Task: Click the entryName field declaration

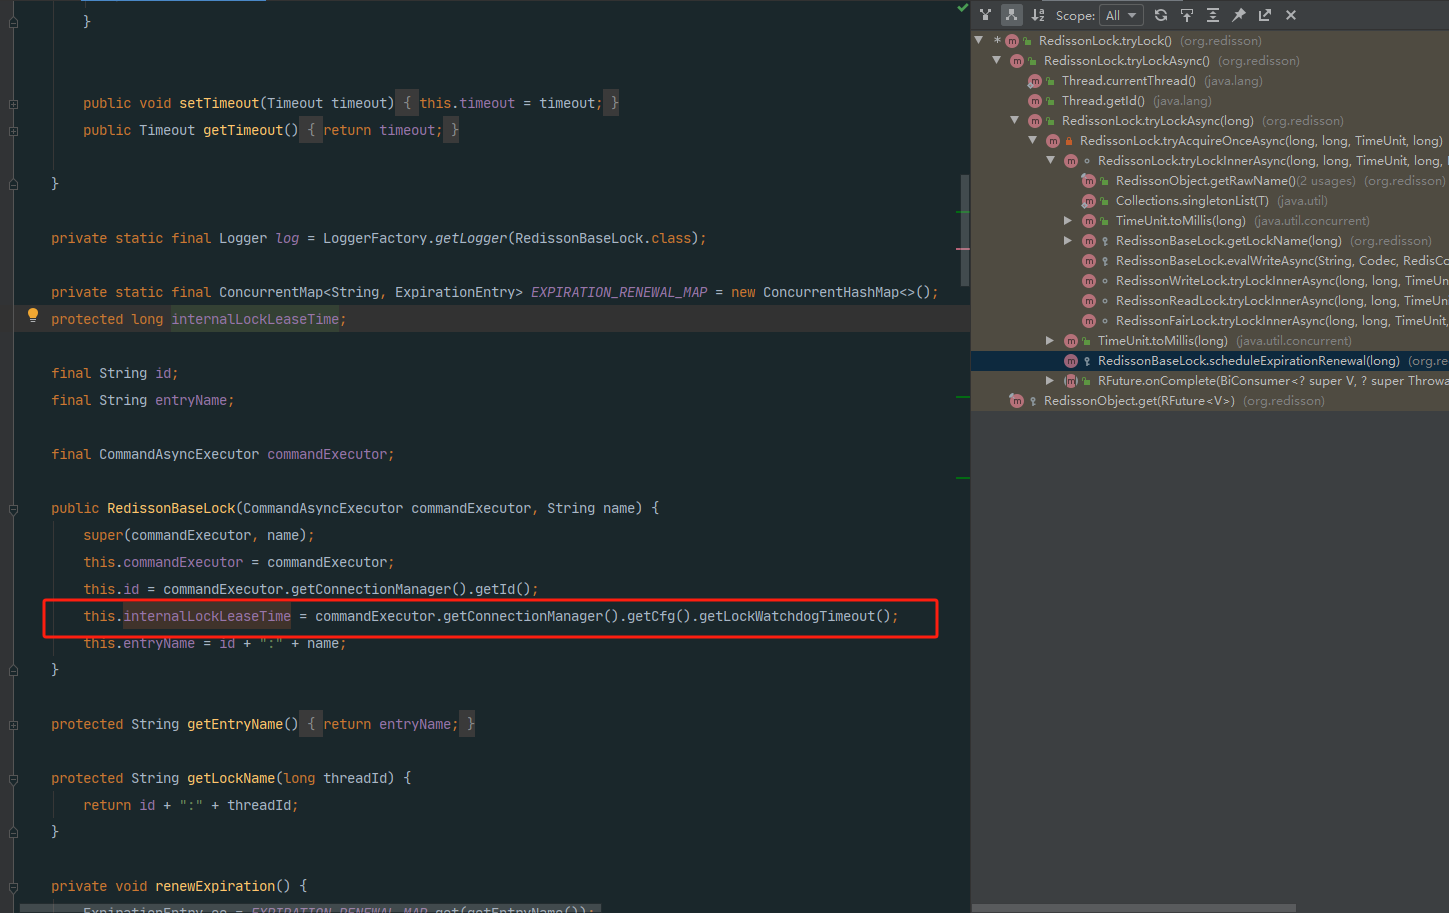Action: [x=191, y=400]
